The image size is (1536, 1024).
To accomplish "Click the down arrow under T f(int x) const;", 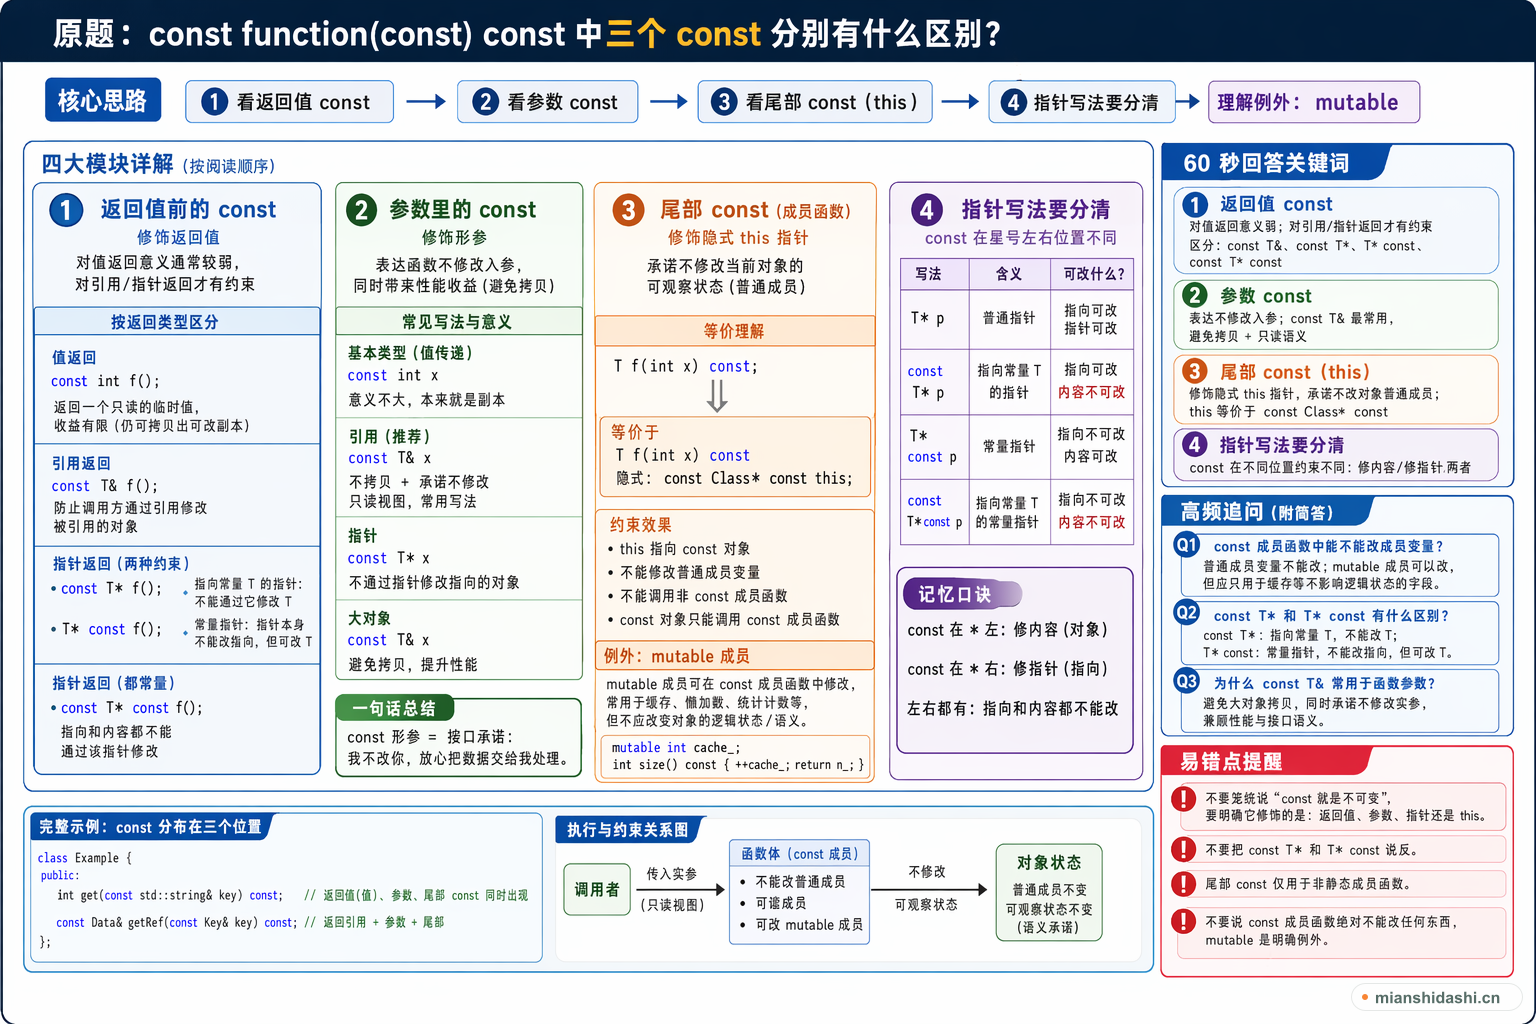I will pyautogui.click(x=717, y=396).
